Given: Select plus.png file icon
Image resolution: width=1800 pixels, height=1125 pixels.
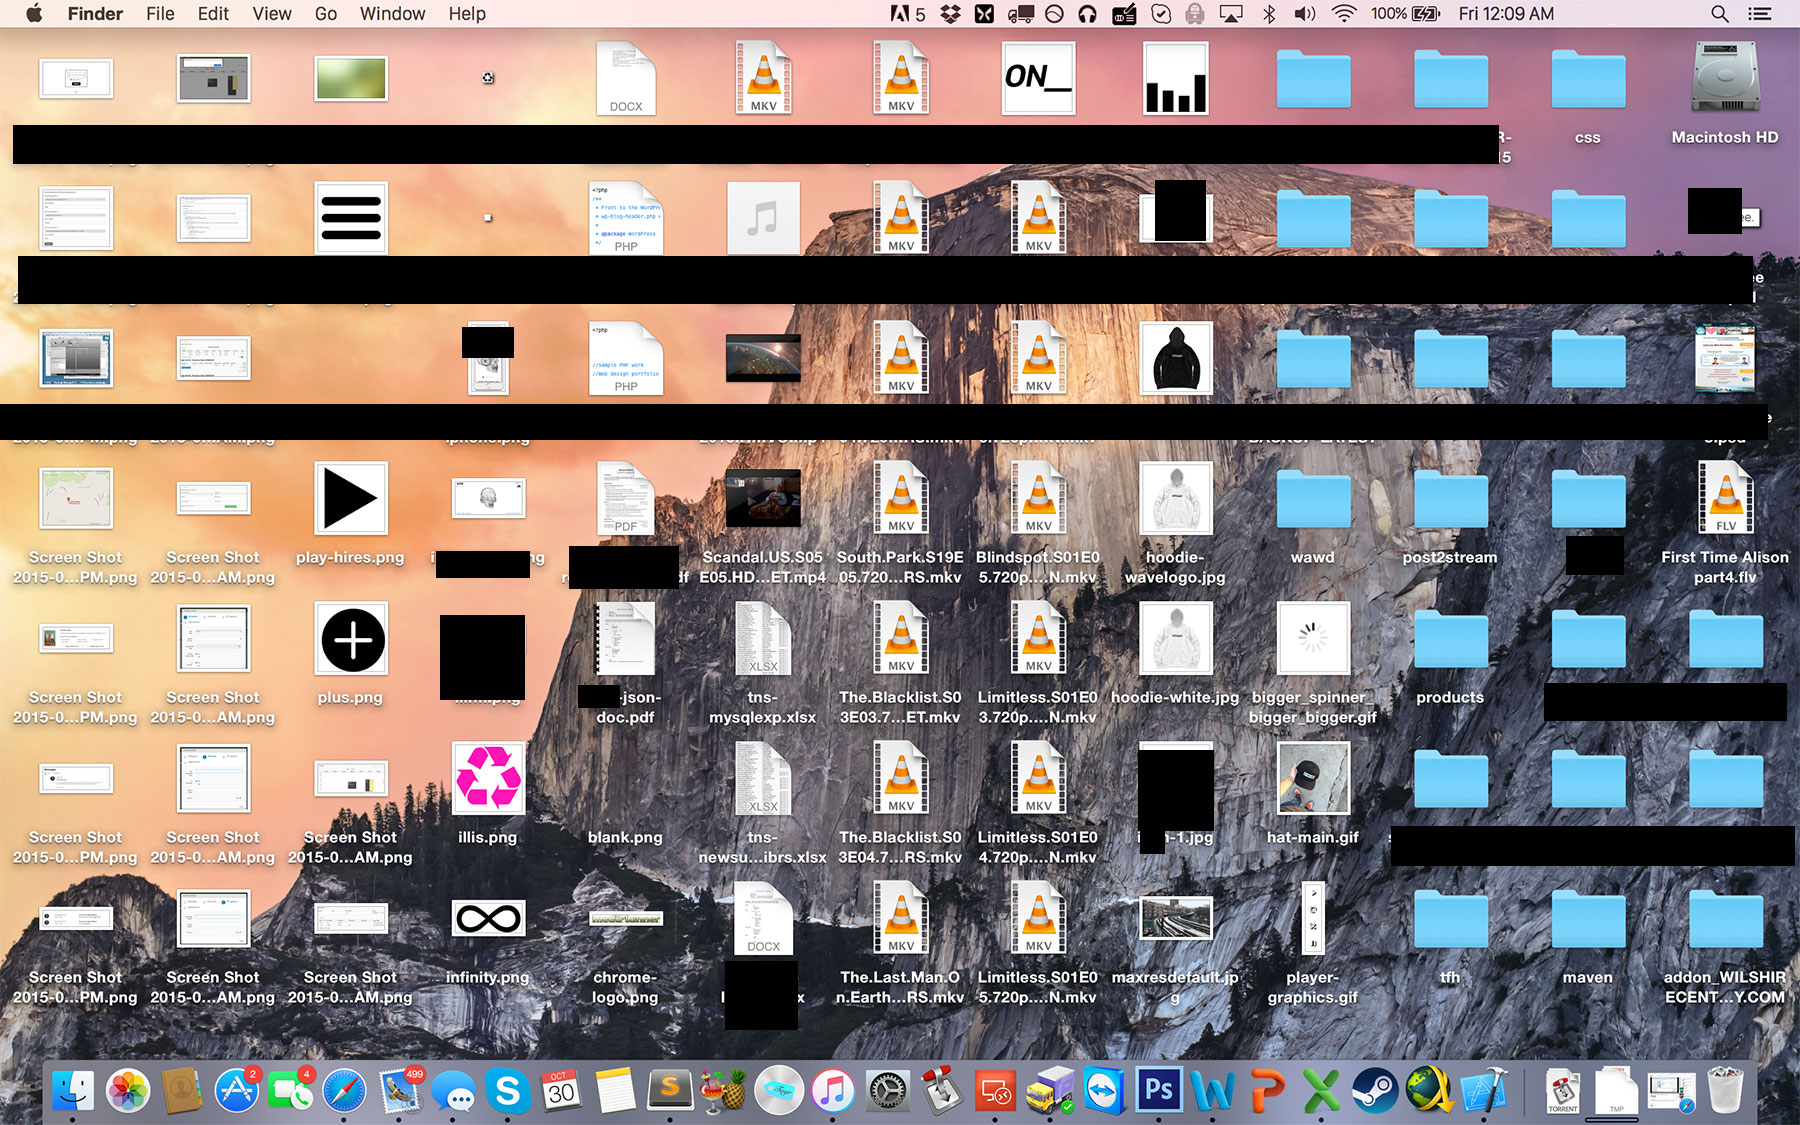Looking at the screenshot, I should [351, 639].
